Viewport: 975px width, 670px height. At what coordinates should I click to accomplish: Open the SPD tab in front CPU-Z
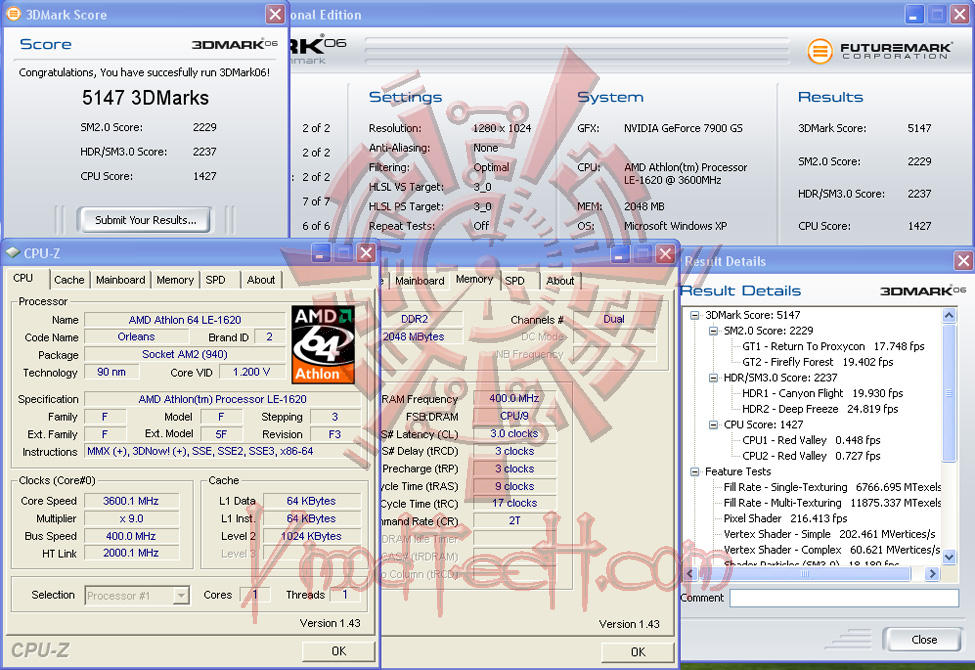pyautogui.click(x=216, y=280)
